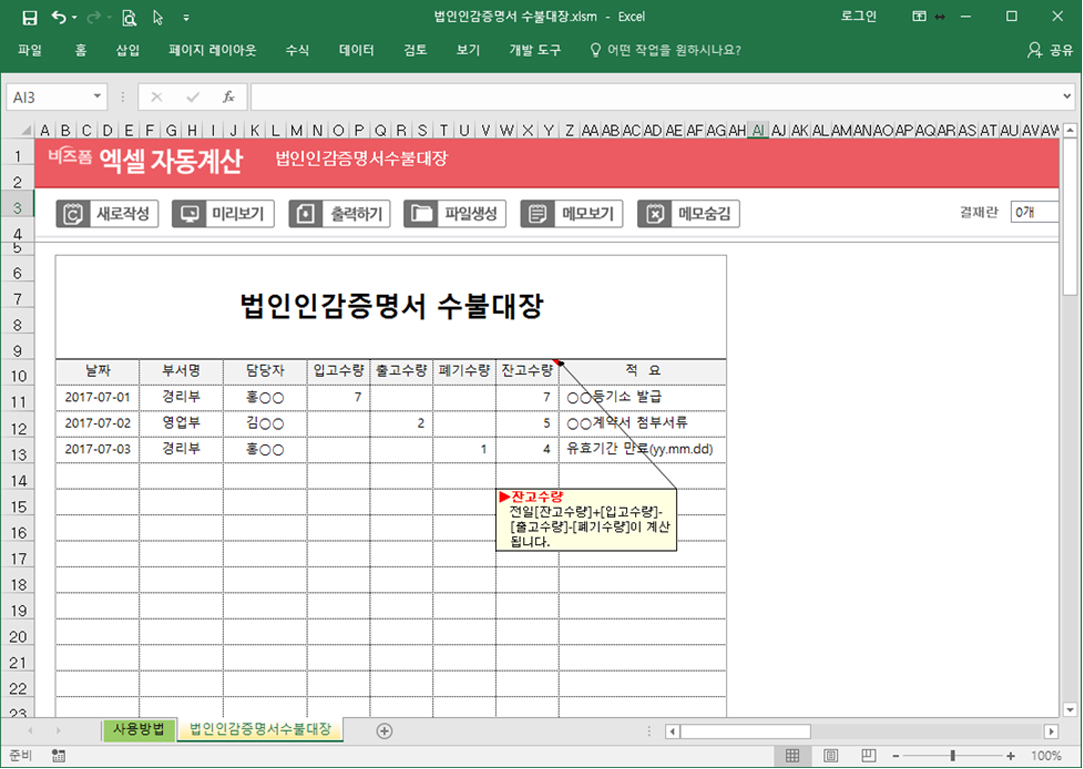Viewport: 1083px width, 769px height.
Task: Click the 미리보기 button
Action: [x=223, y=213]
